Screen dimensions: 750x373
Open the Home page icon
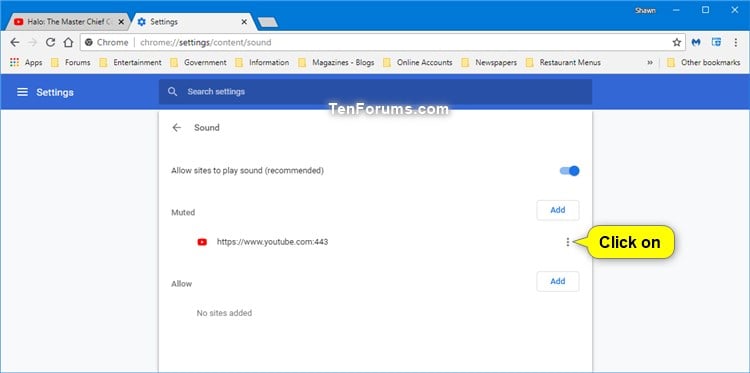pos(68,43)
